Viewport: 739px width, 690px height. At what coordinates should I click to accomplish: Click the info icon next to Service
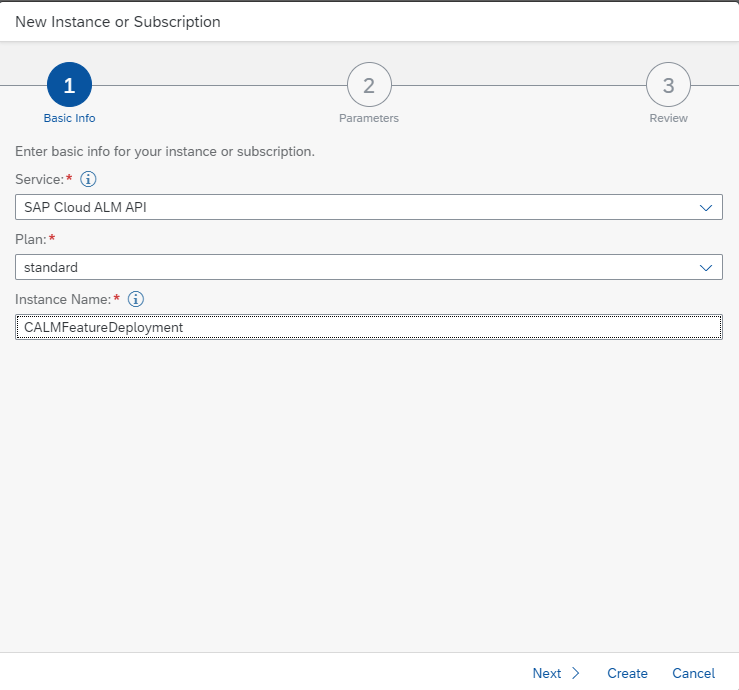pos(88,179)
